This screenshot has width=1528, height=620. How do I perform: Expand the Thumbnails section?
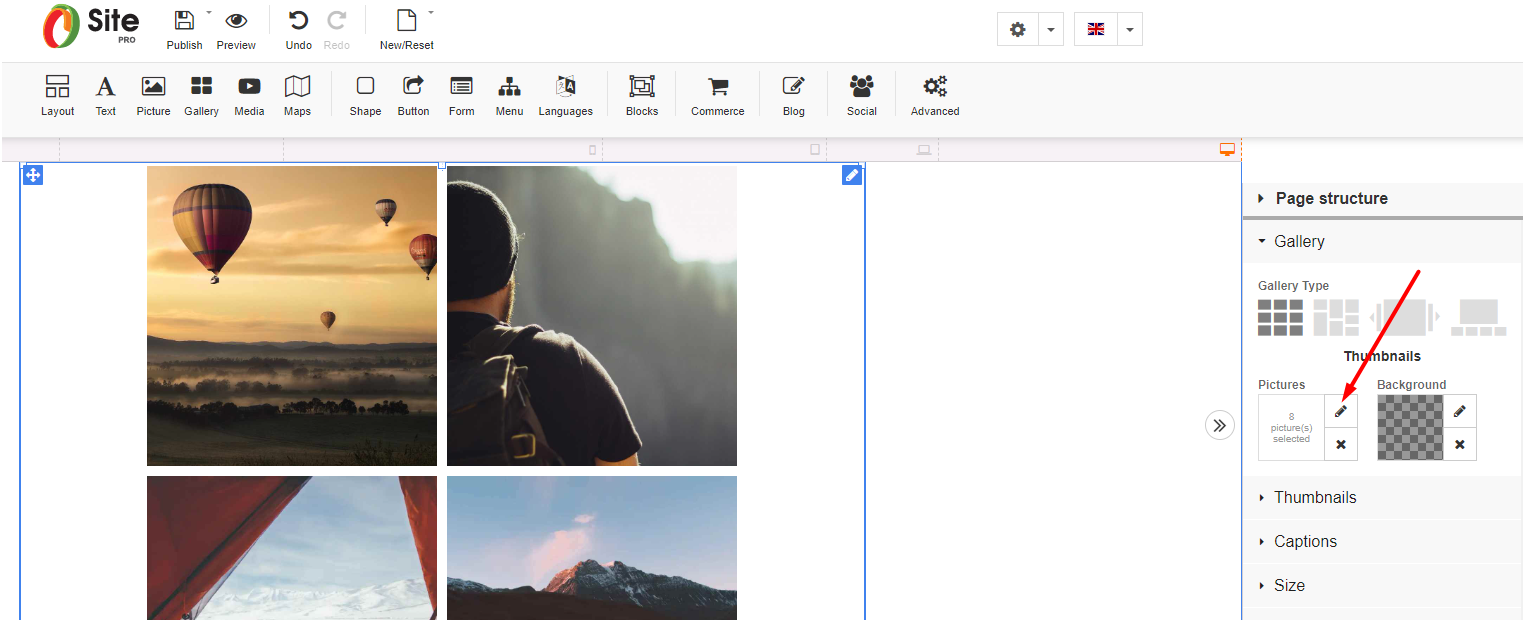[x=1314, y=498]
